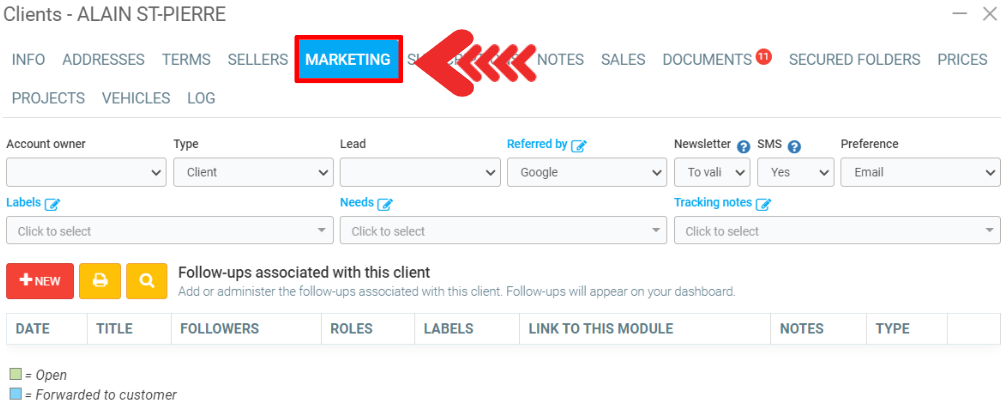Click the yellow print button
This screenshot has height=404, width=1002.
[100, 281]
